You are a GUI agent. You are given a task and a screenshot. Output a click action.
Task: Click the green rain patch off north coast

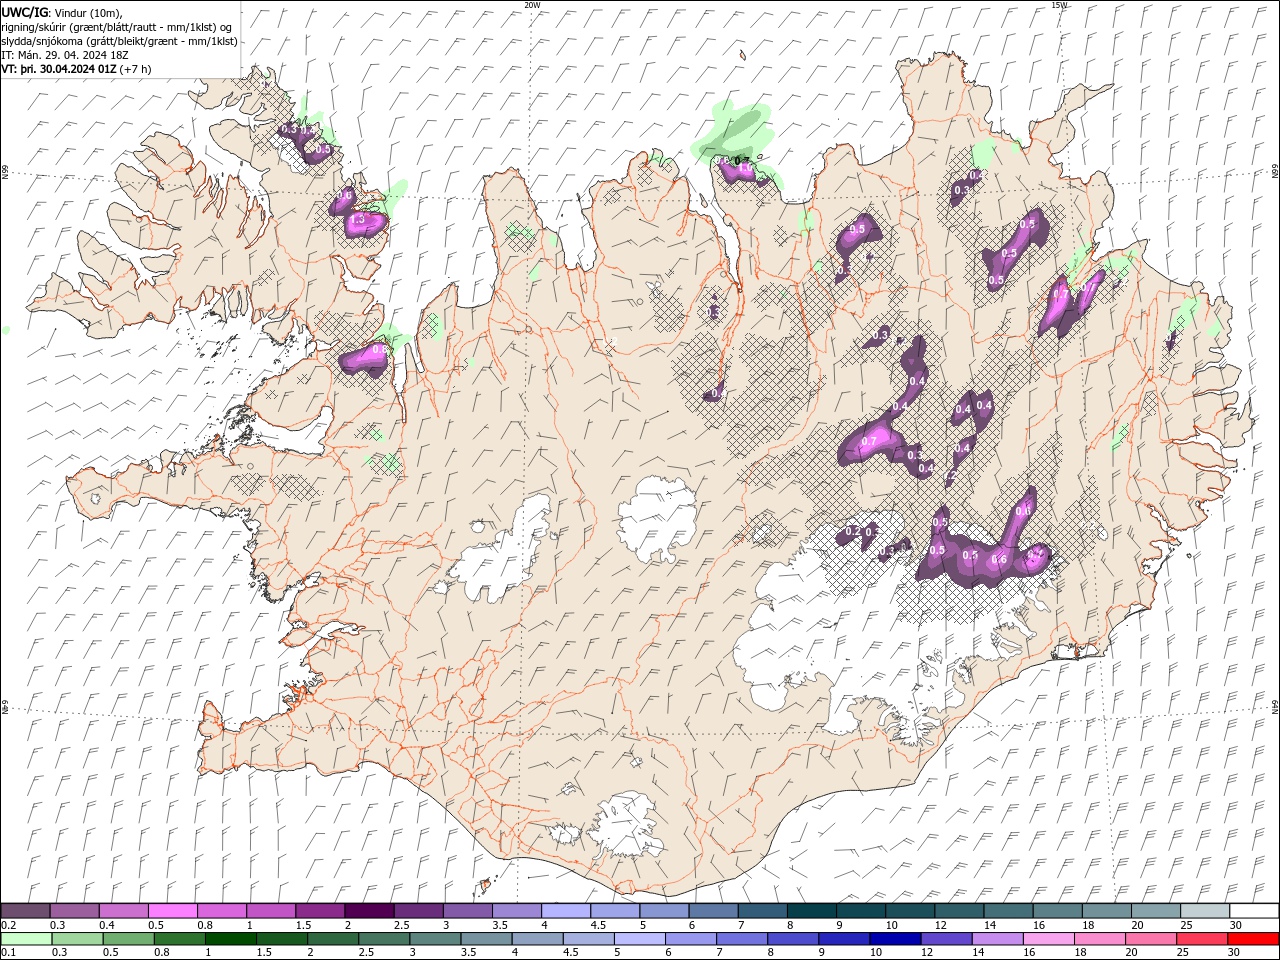click(740, 125)
